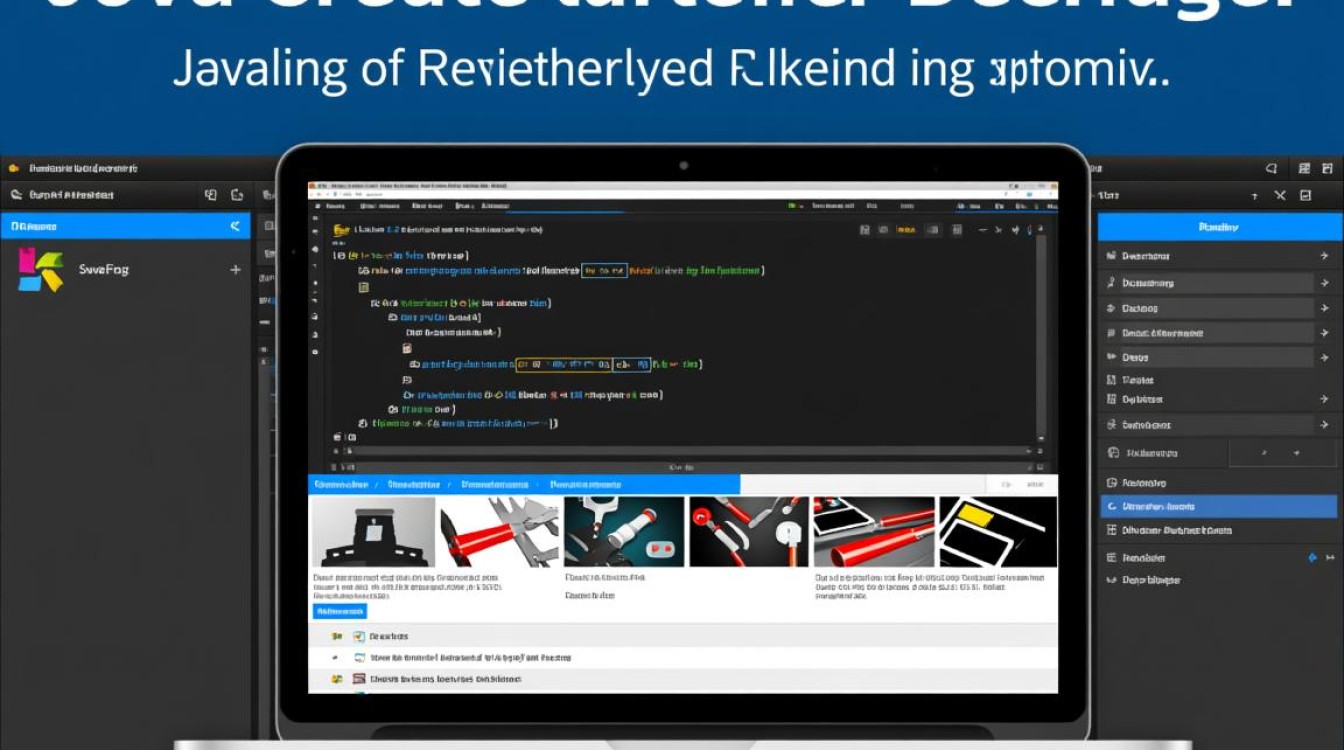The height and width of the screenshot is (750, 1344).
Task: Collapse the blue left panel header chevron
Action: (236, 227)
